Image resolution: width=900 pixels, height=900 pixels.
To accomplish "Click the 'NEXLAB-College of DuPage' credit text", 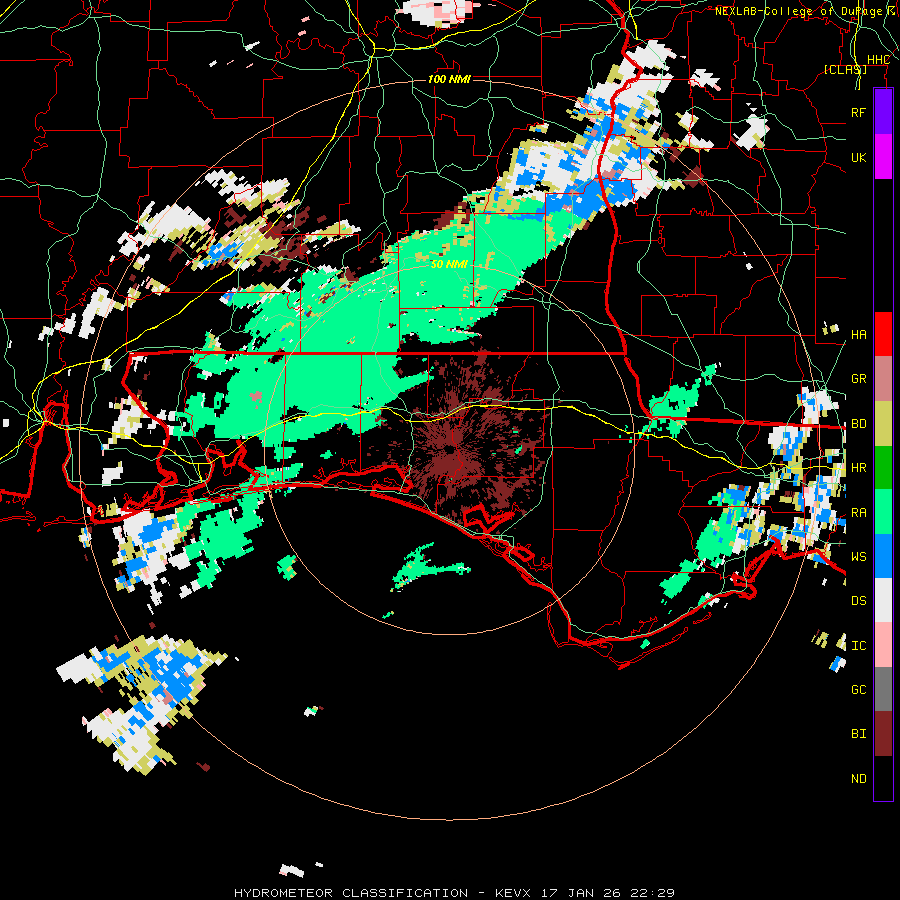I will (799, 11).
